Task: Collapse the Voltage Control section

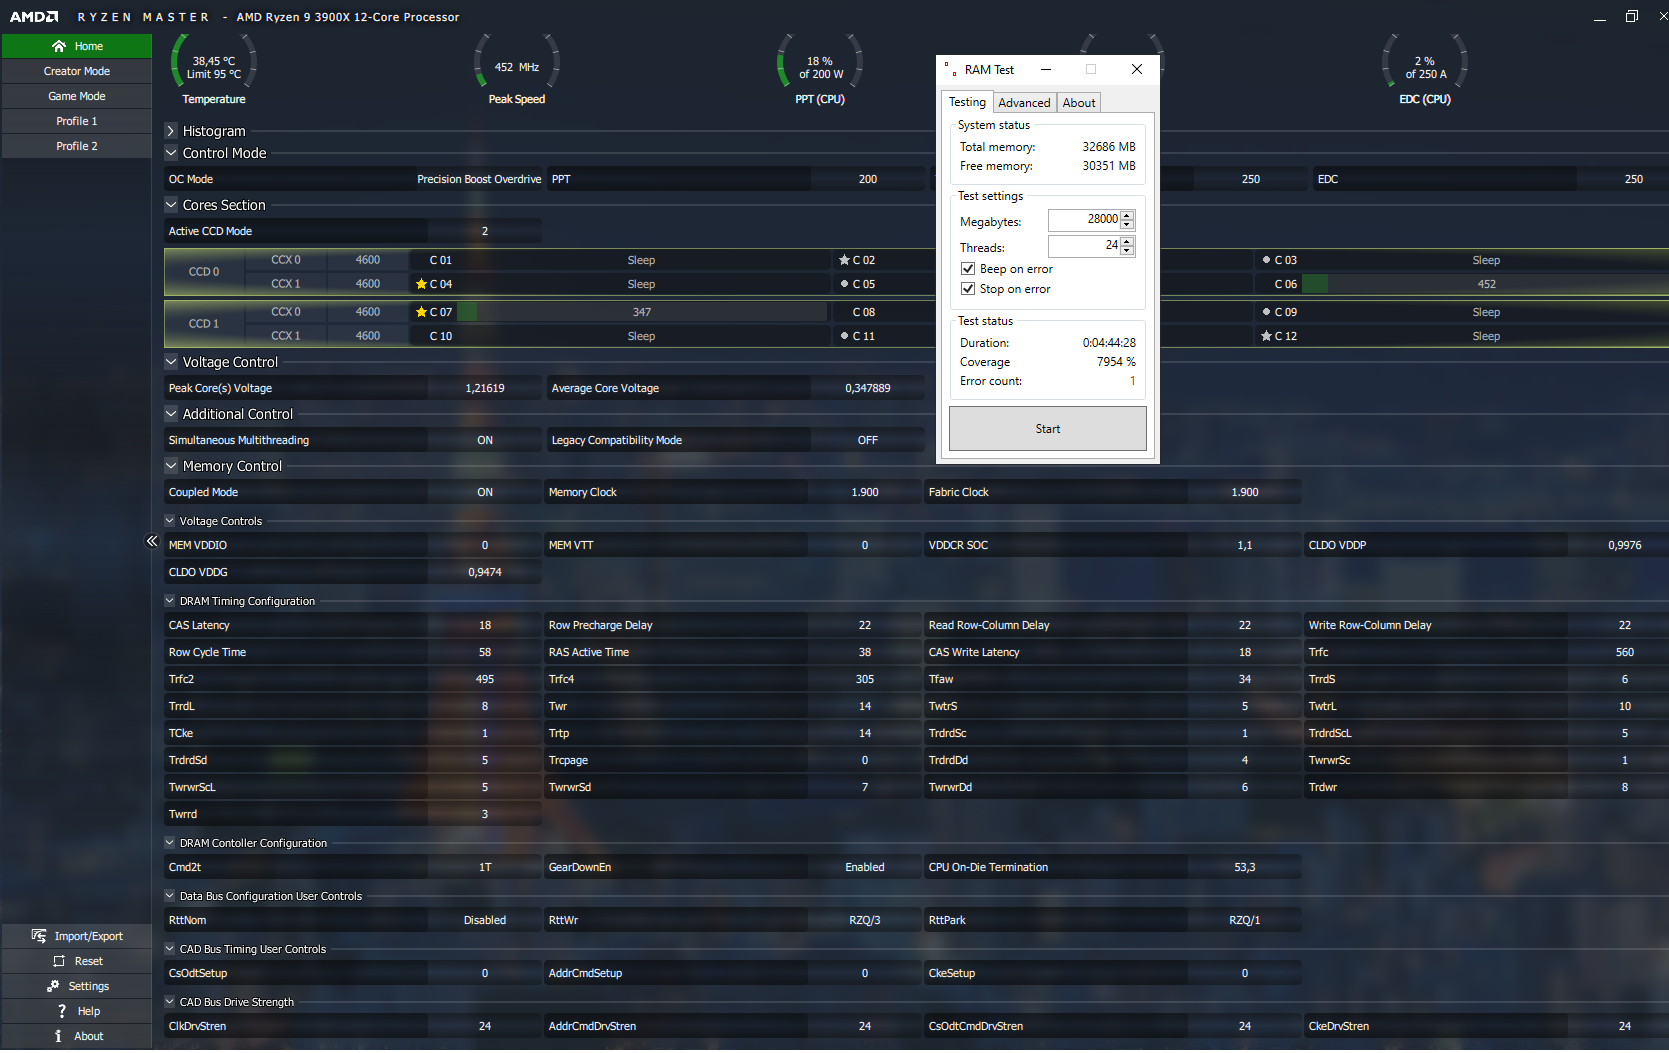Action: pyautogui.click(x=171, y=362)
